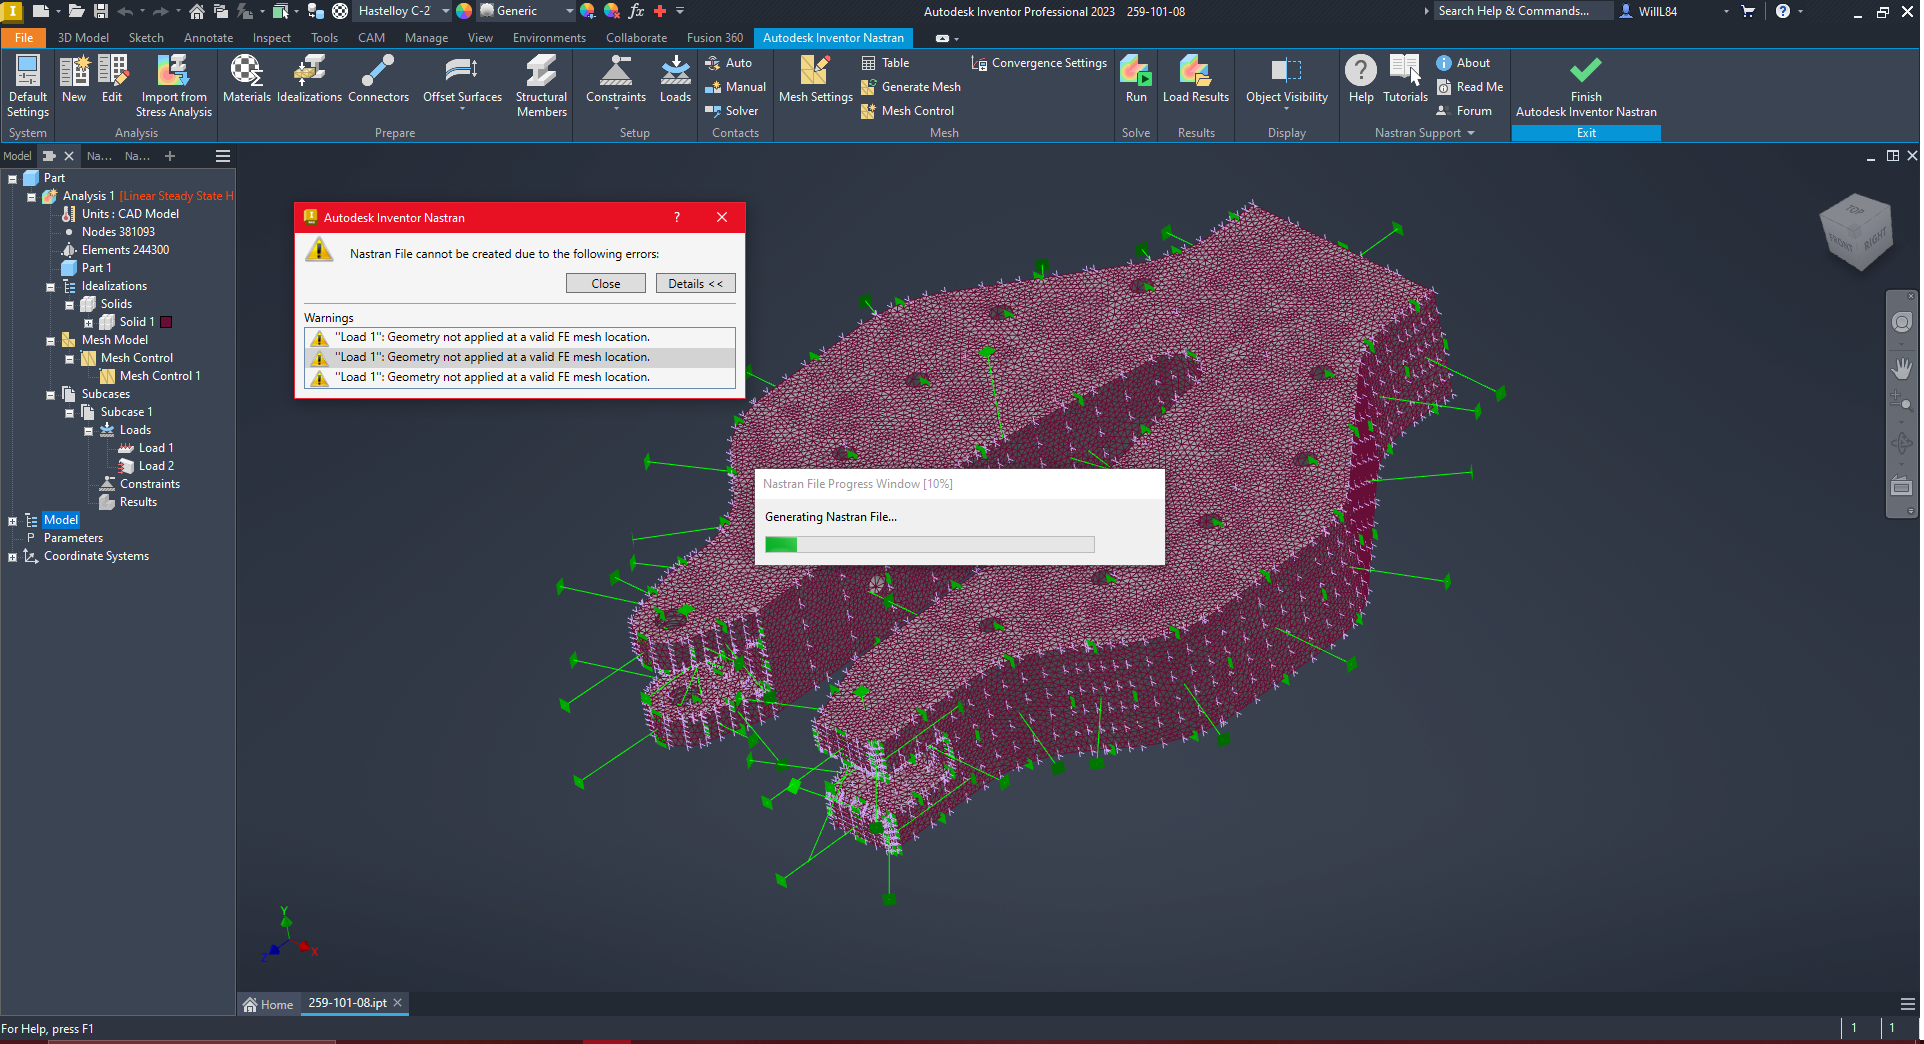Click the Nastran file generation progress bar

tap(928, 544)
